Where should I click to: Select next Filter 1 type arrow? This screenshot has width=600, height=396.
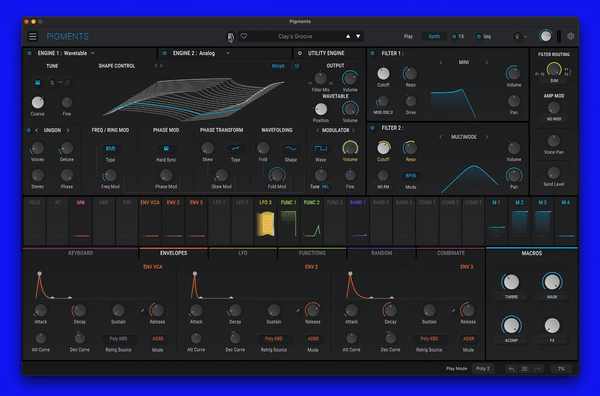point(487,62)
